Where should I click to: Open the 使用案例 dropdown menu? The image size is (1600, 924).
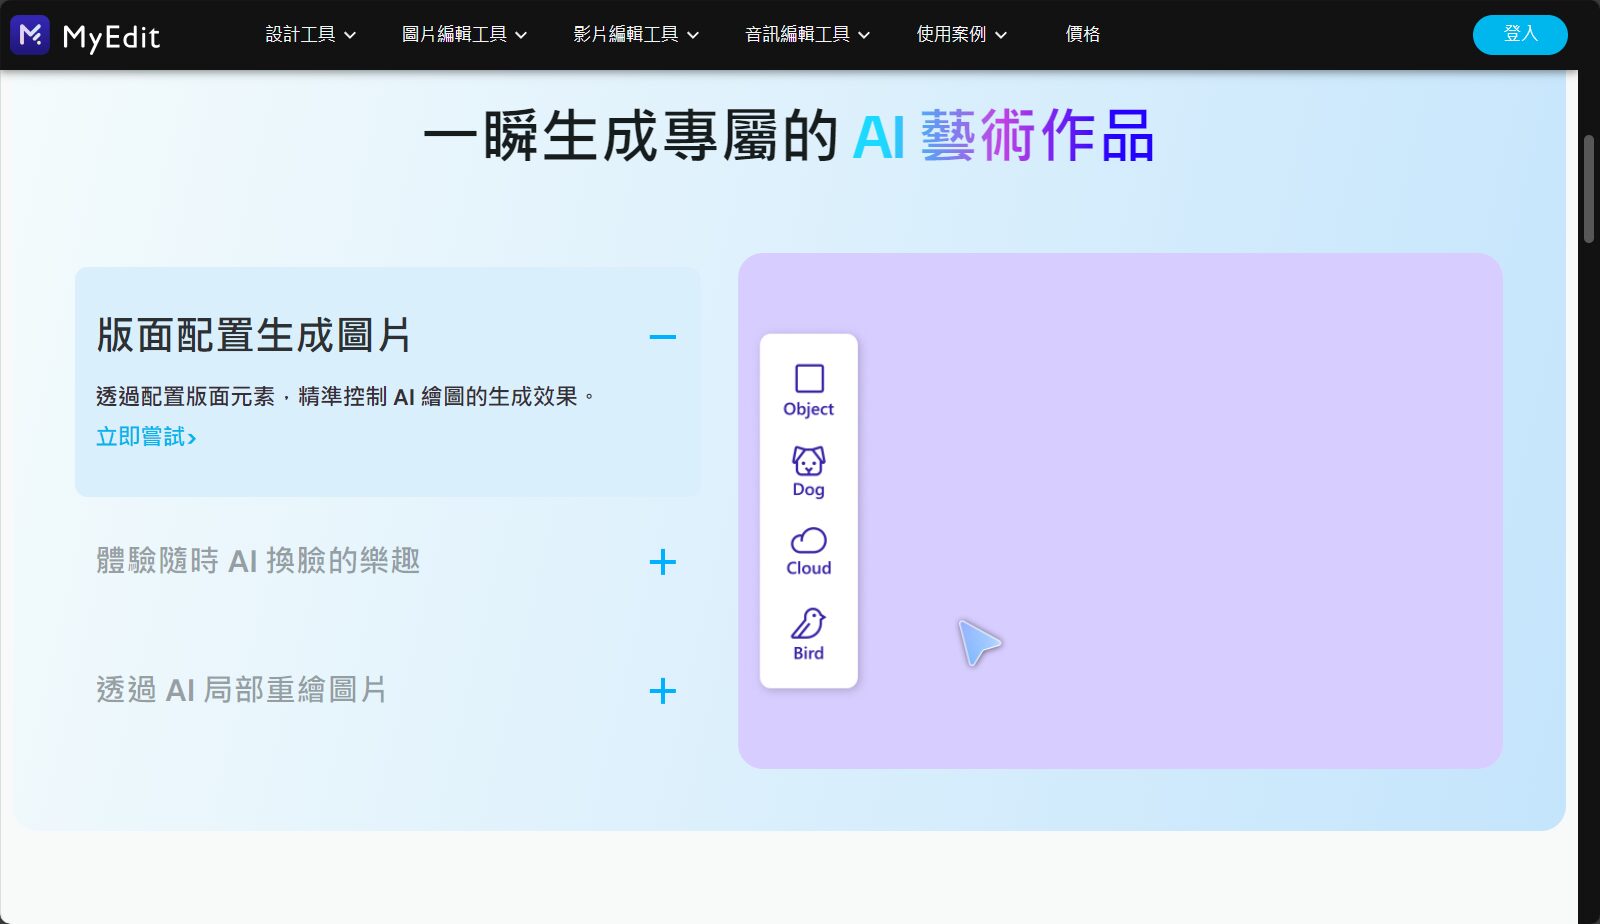click(x=962, y=34)
